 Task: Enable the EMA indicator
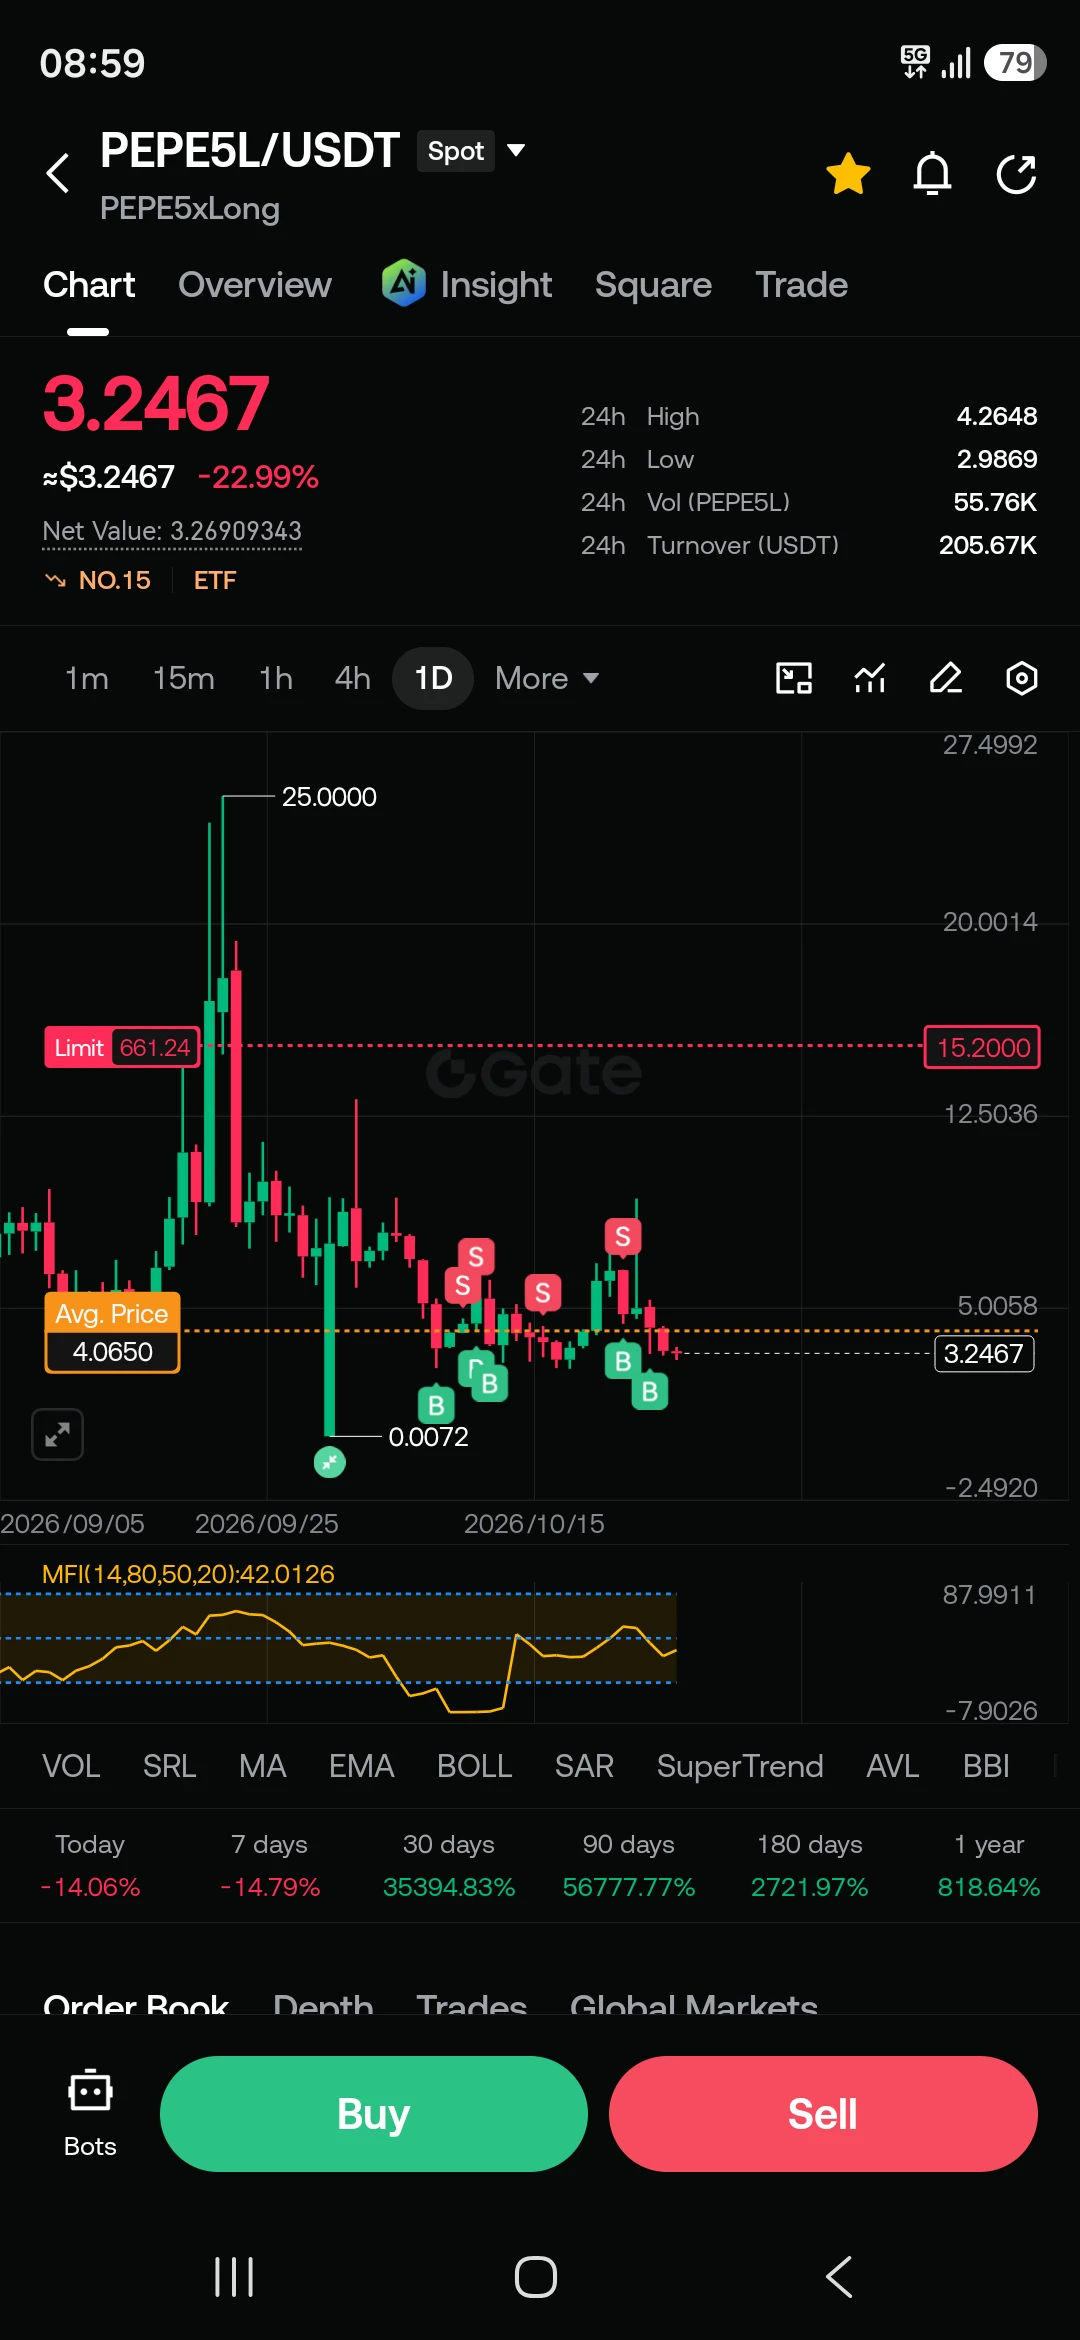(361, 1766)
